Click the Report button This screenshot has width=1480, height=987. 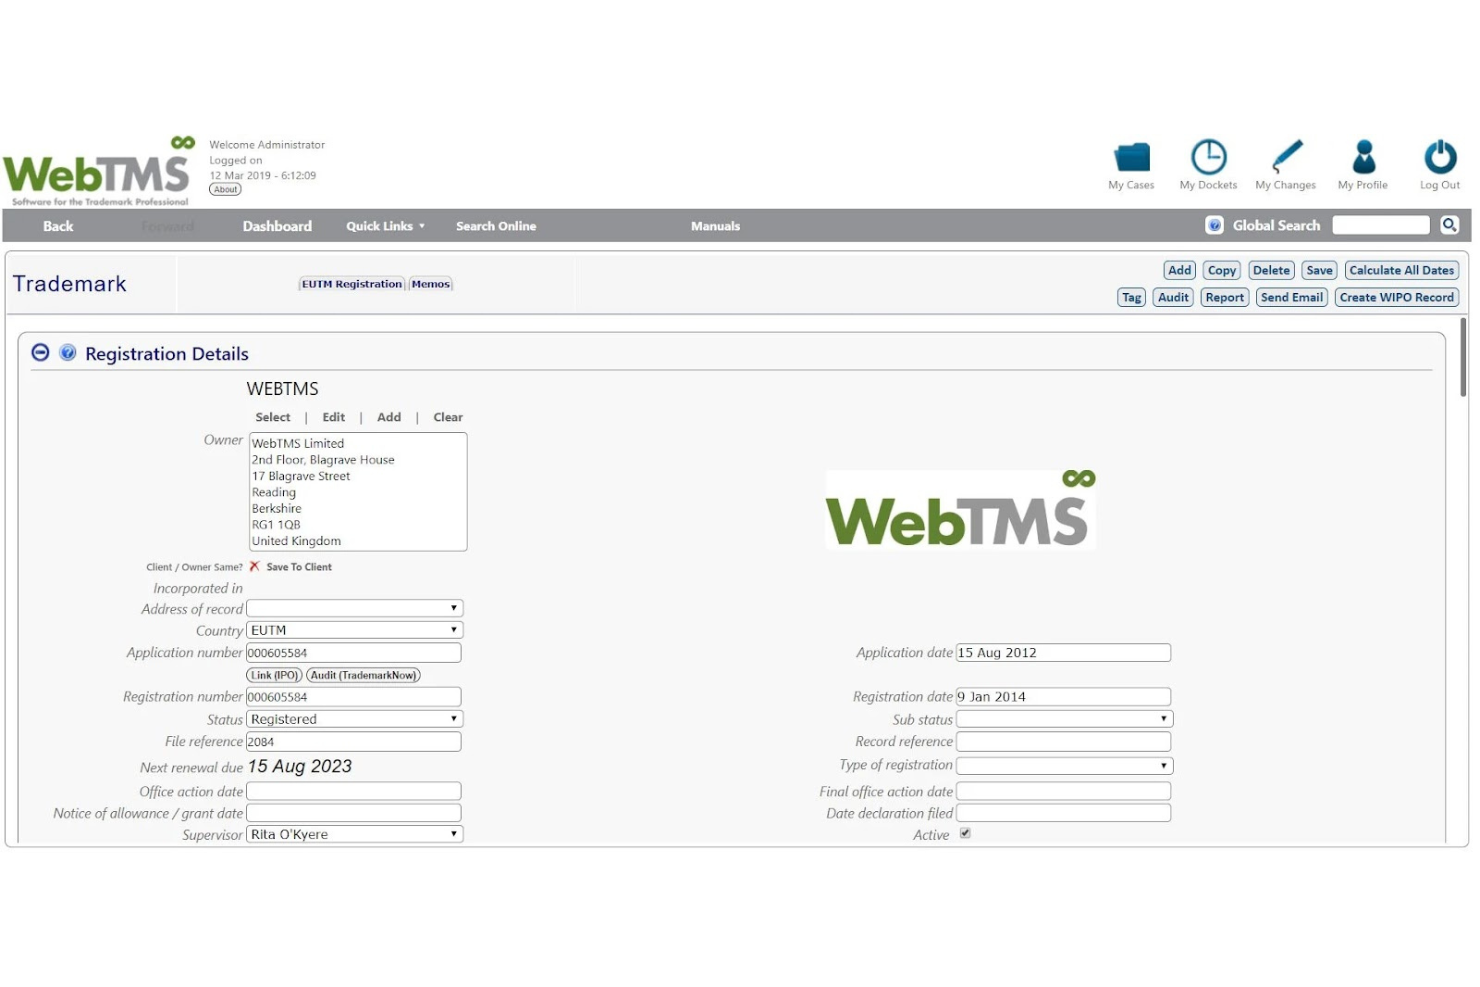(x=1224, y=297)
